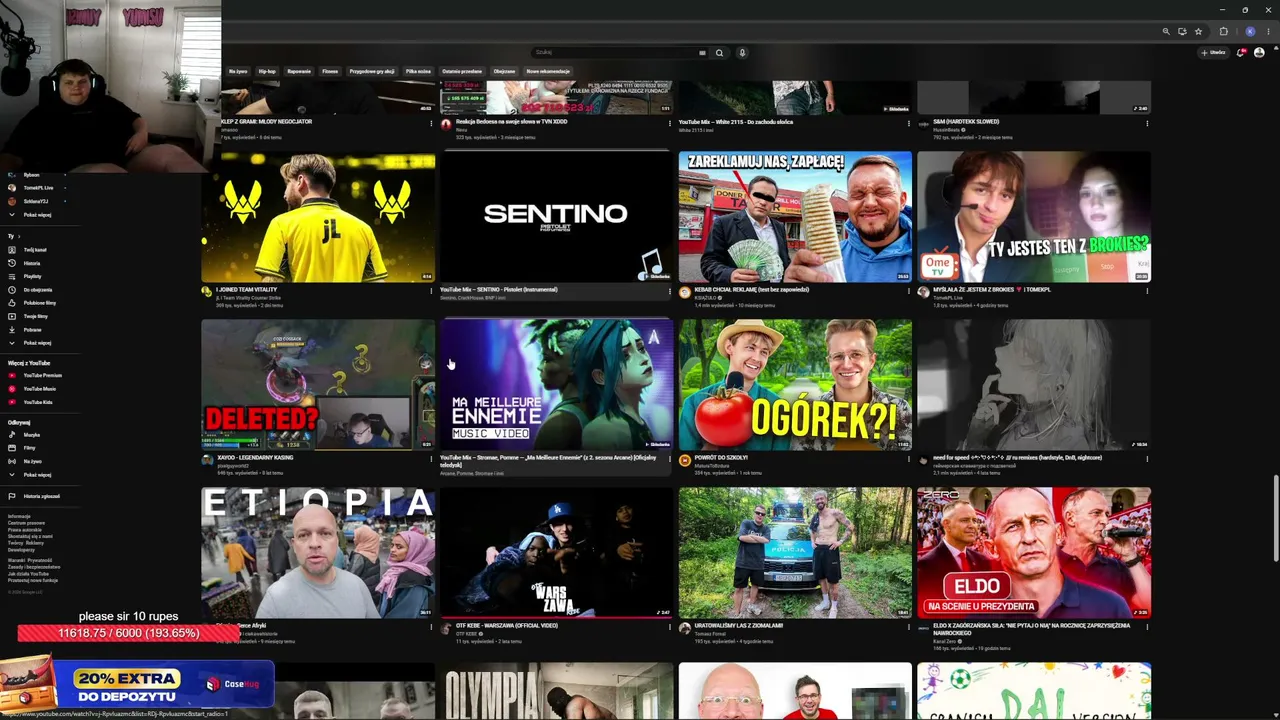Play the ETIOPIA video thumbnail

(318, 552)
